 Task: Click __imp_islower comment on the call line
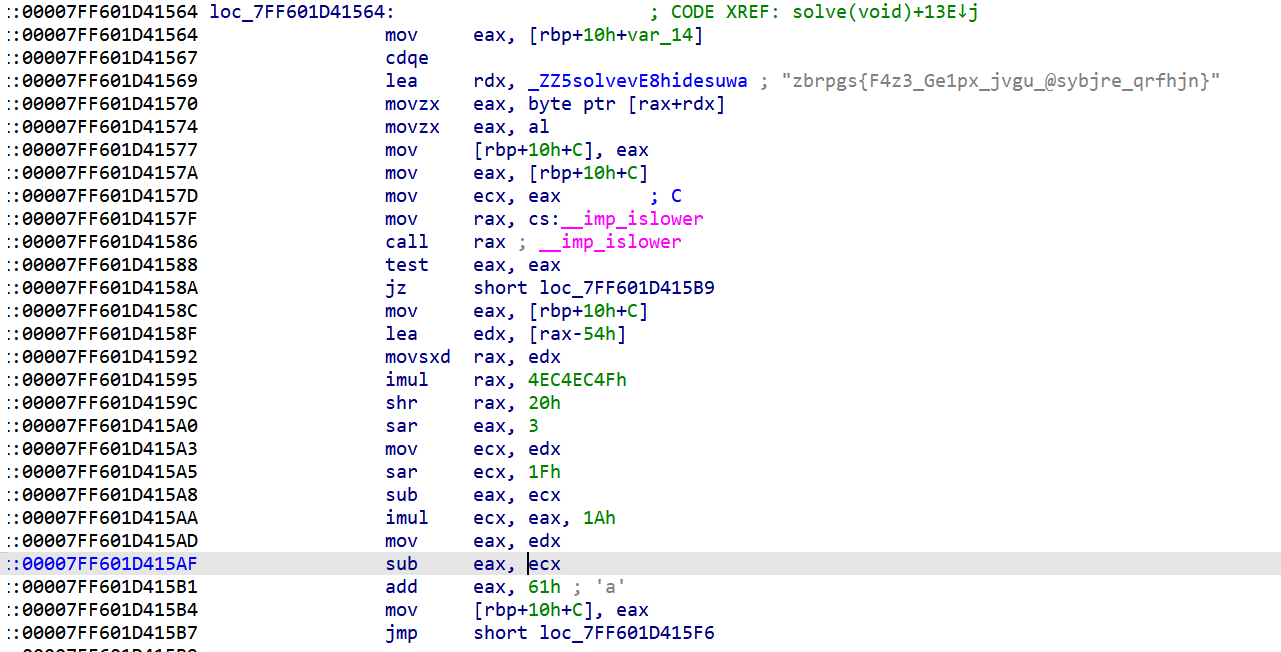point(610,242)
